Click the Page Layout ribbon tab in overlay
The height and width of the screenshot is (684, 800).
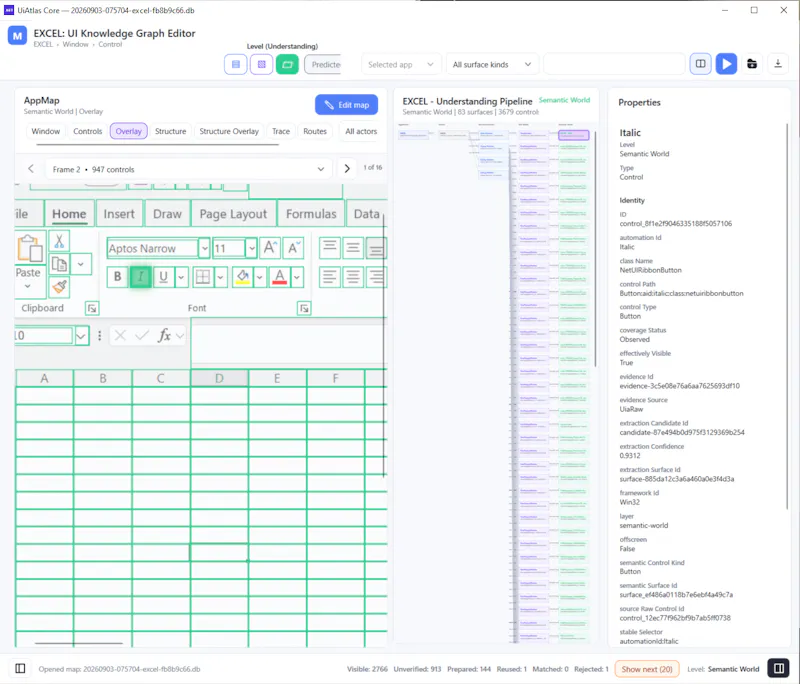coord(233,214)
